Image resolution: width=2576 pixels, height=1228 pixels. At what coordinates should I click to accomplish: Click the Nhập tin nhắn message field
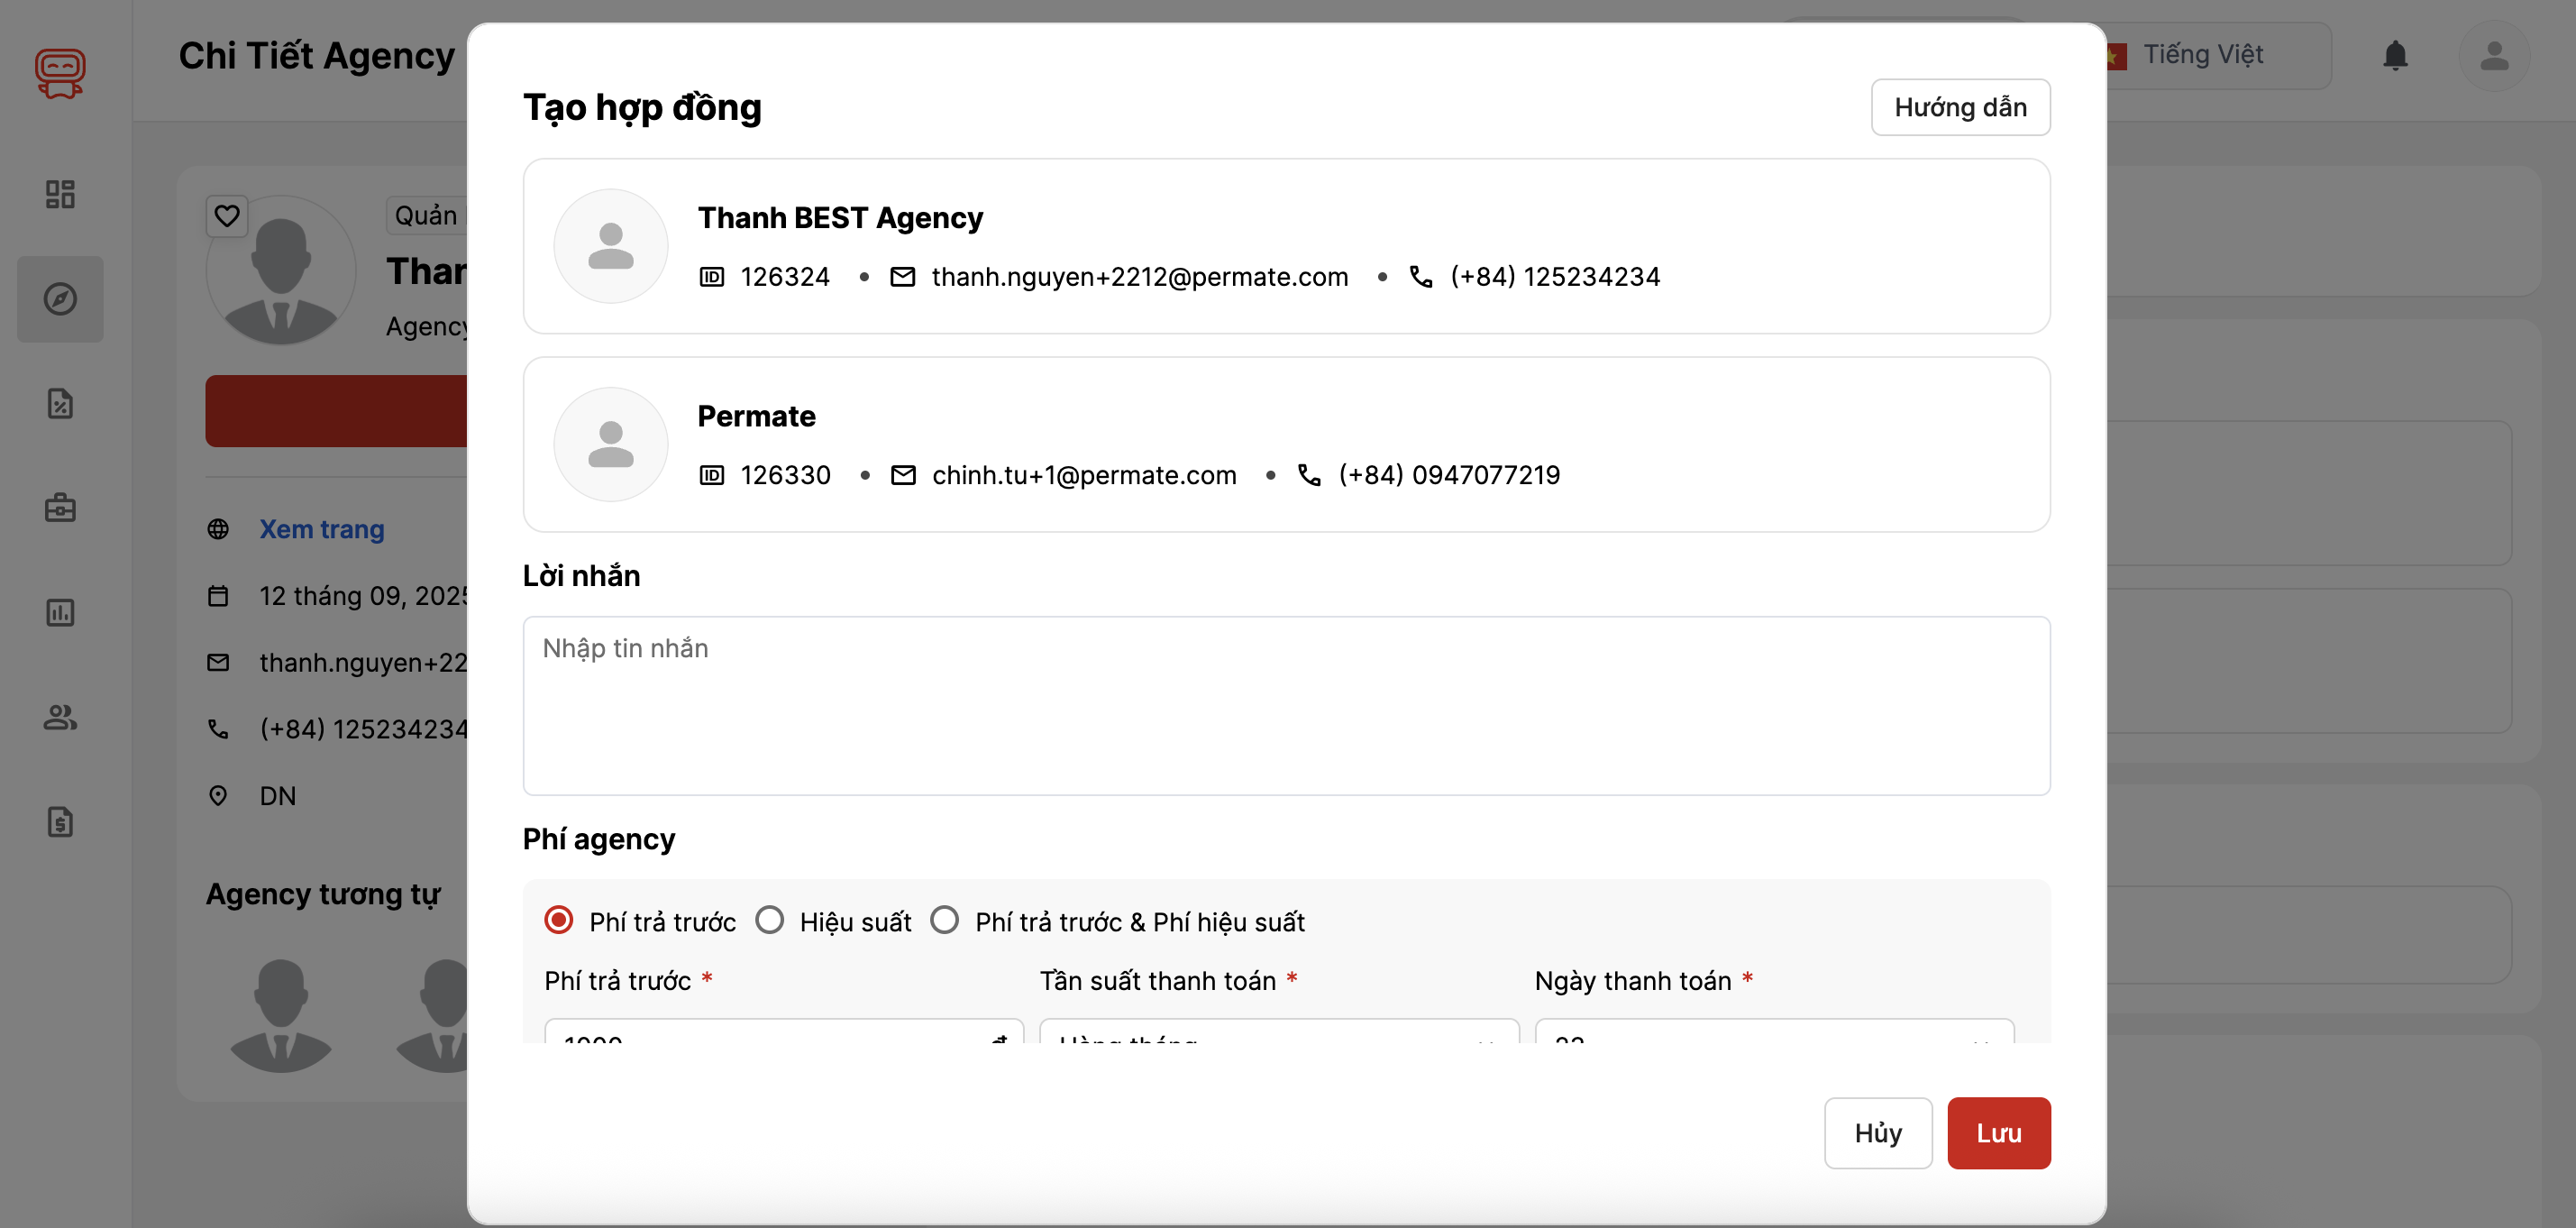1285,705
